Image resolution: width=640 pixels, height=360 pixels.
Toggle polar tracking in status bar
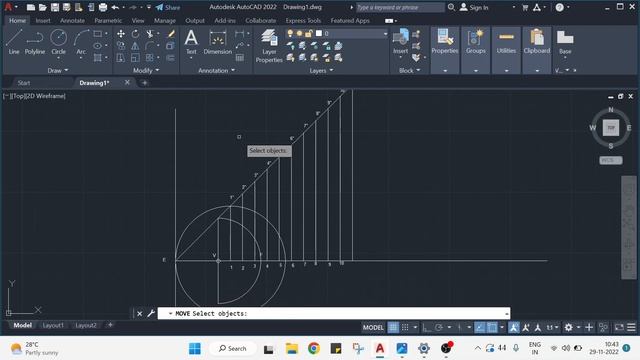[439, 327]
